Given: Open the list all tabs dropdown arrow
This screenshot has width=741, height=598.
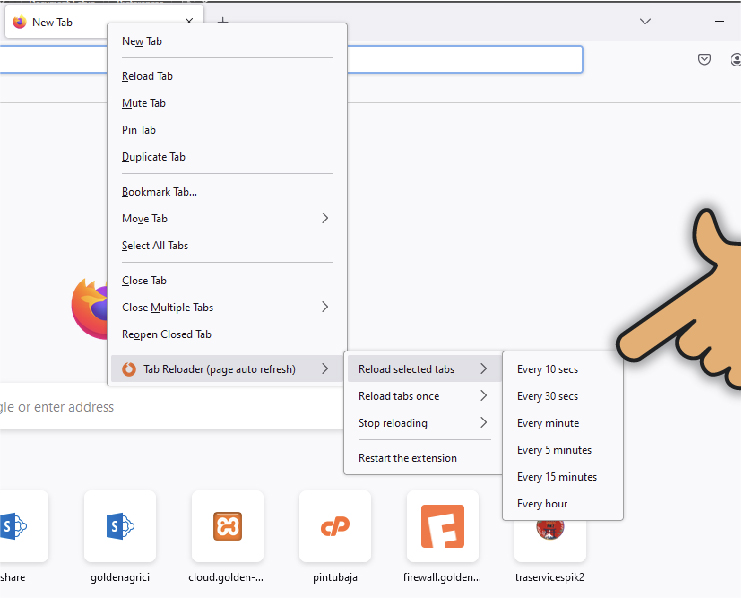Looking at the screenshot, I should (x=646, y=21).
